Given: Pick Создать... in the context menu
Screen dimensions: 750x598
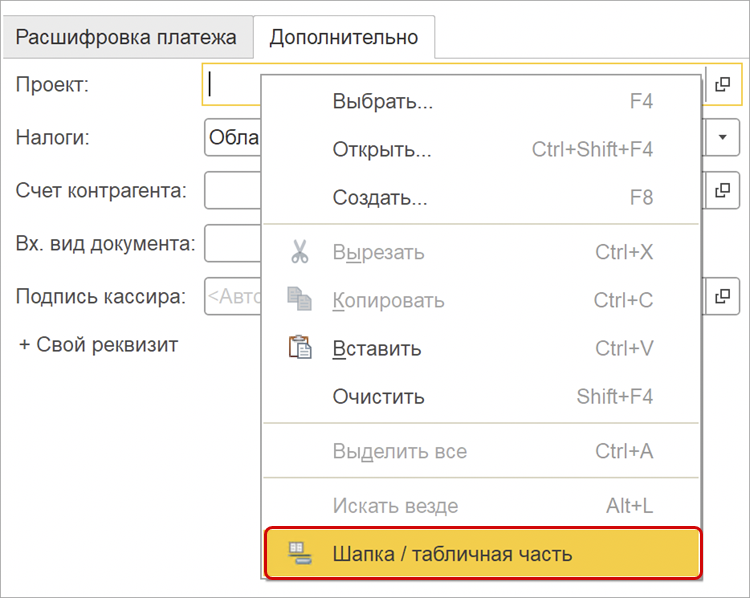Looking at the screenshot, I should point(380,198).
